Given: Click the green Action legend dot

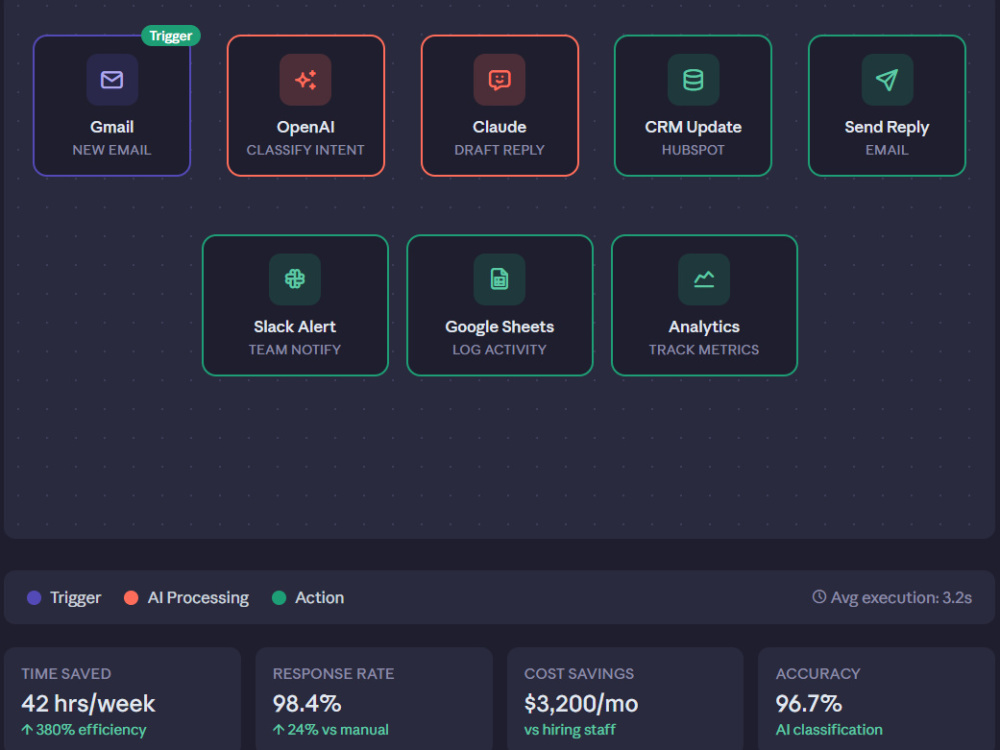Looking at the screenshot, I should point(279,598).
